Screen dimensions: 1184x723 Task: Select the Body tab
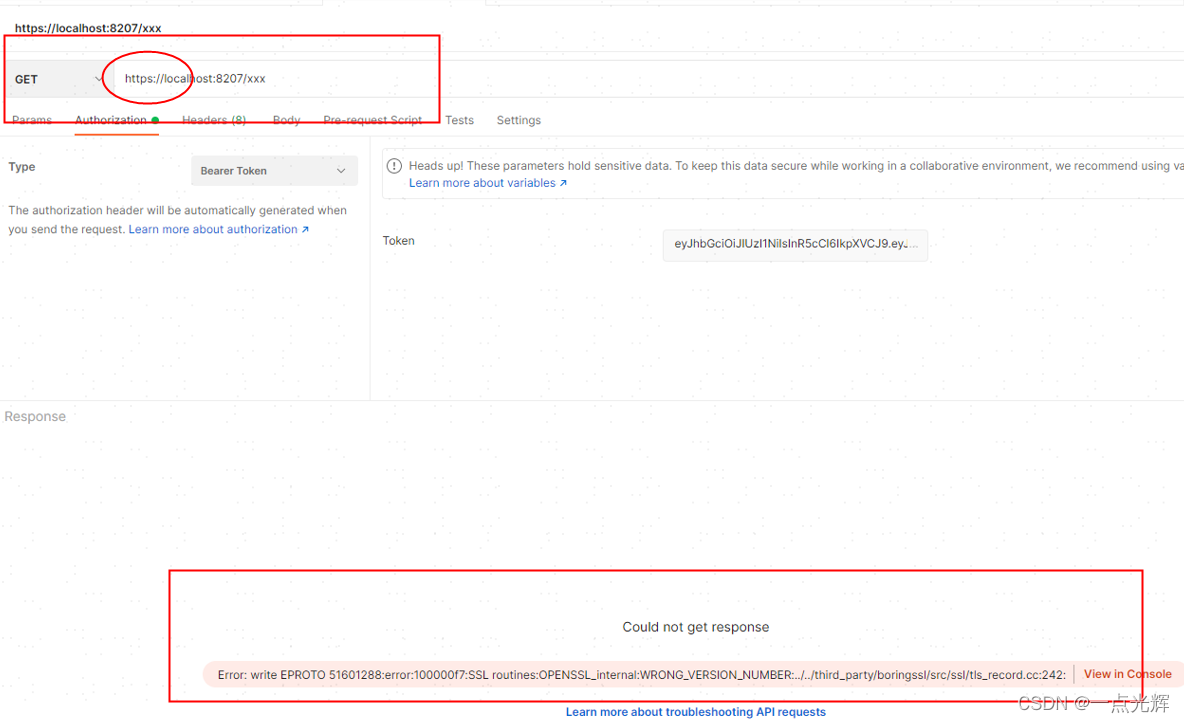[x=287, y=119]
